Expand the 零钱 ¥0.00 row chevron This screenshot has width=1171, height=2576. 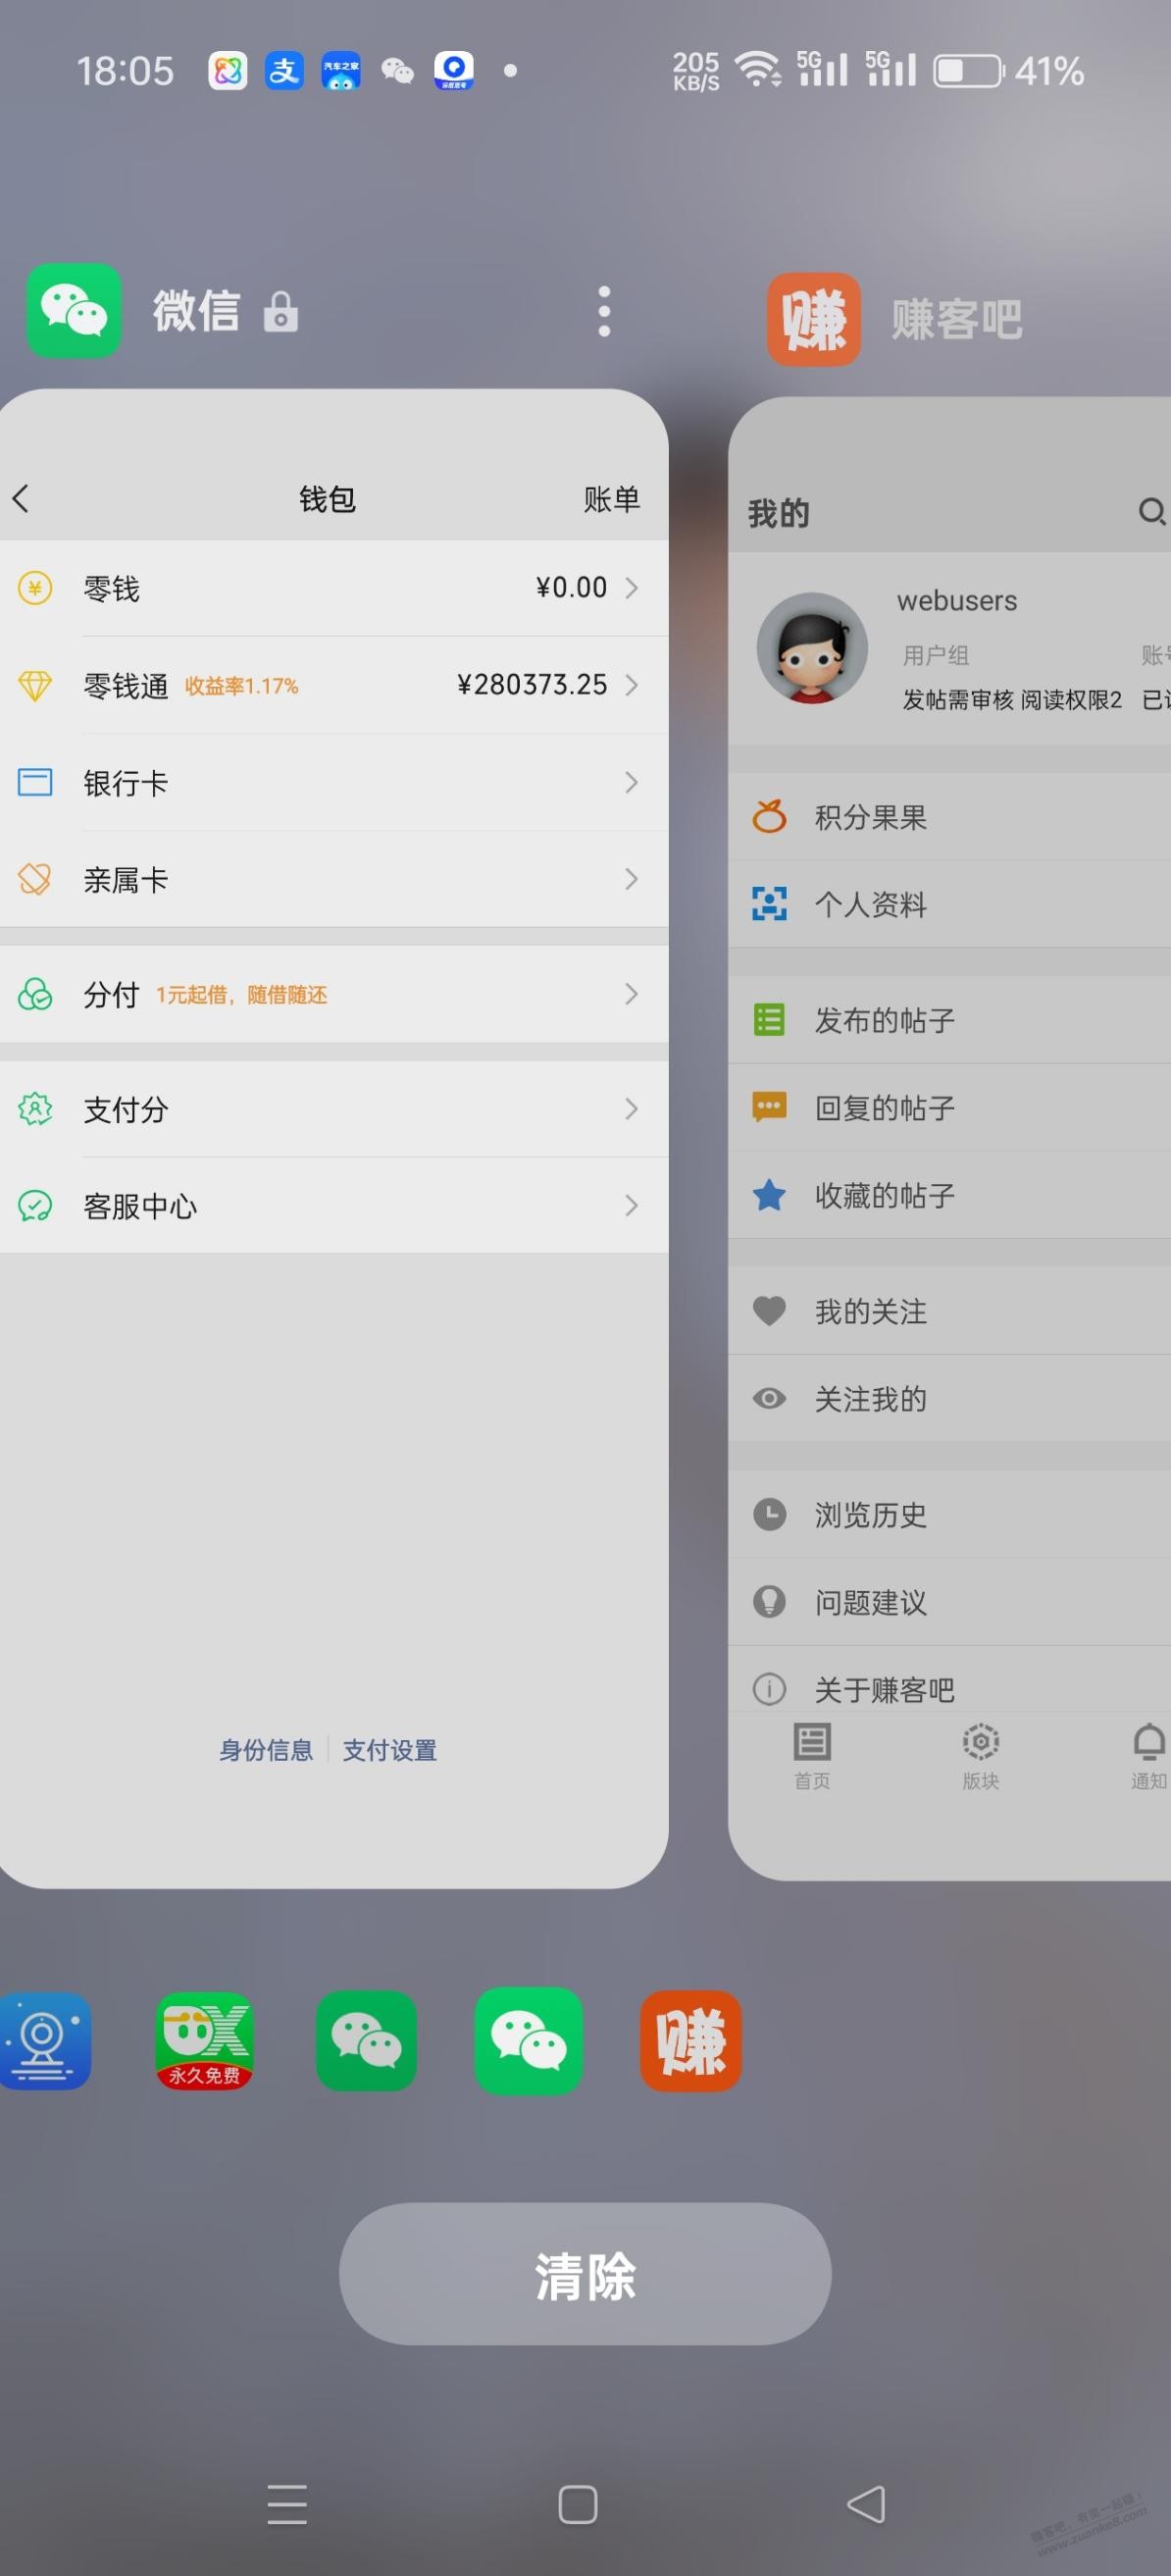point(631,588)
